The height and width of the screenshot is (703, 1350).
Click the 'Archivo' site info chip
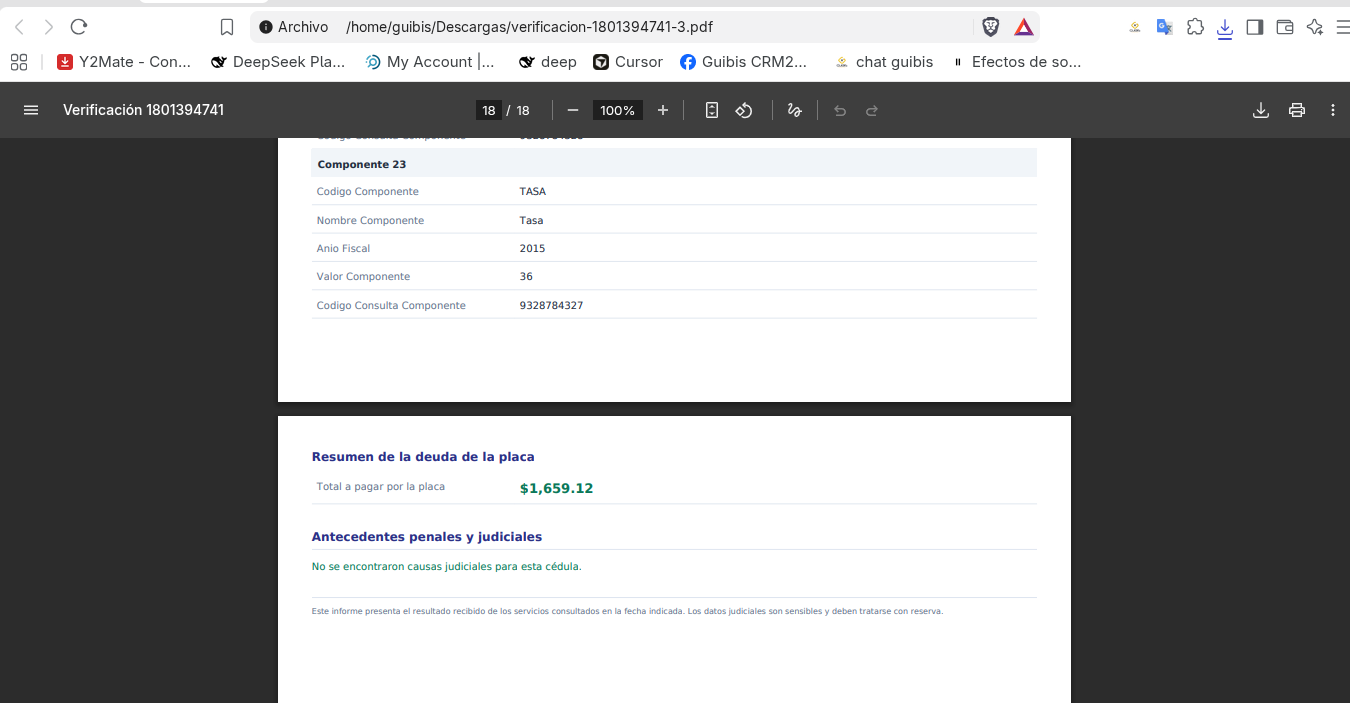[x=294, y=27]
